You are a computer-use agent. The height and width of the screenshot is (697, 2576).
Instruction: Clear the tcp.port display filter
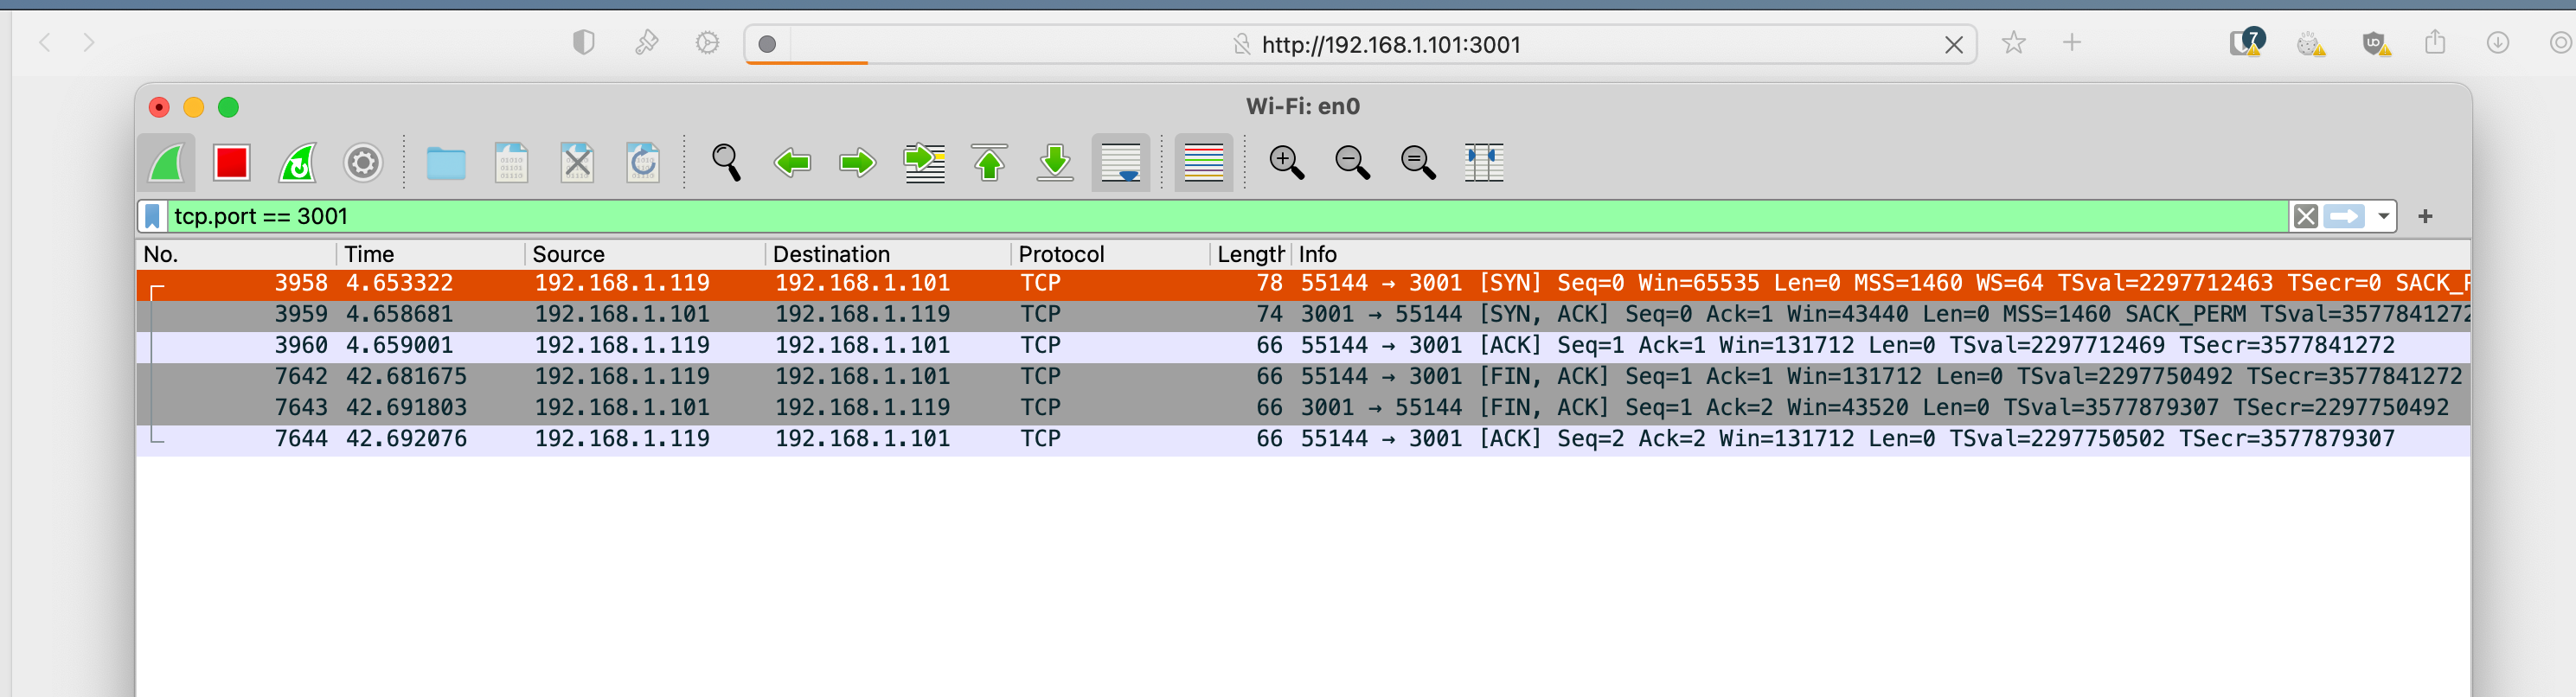coord(2305,216)
